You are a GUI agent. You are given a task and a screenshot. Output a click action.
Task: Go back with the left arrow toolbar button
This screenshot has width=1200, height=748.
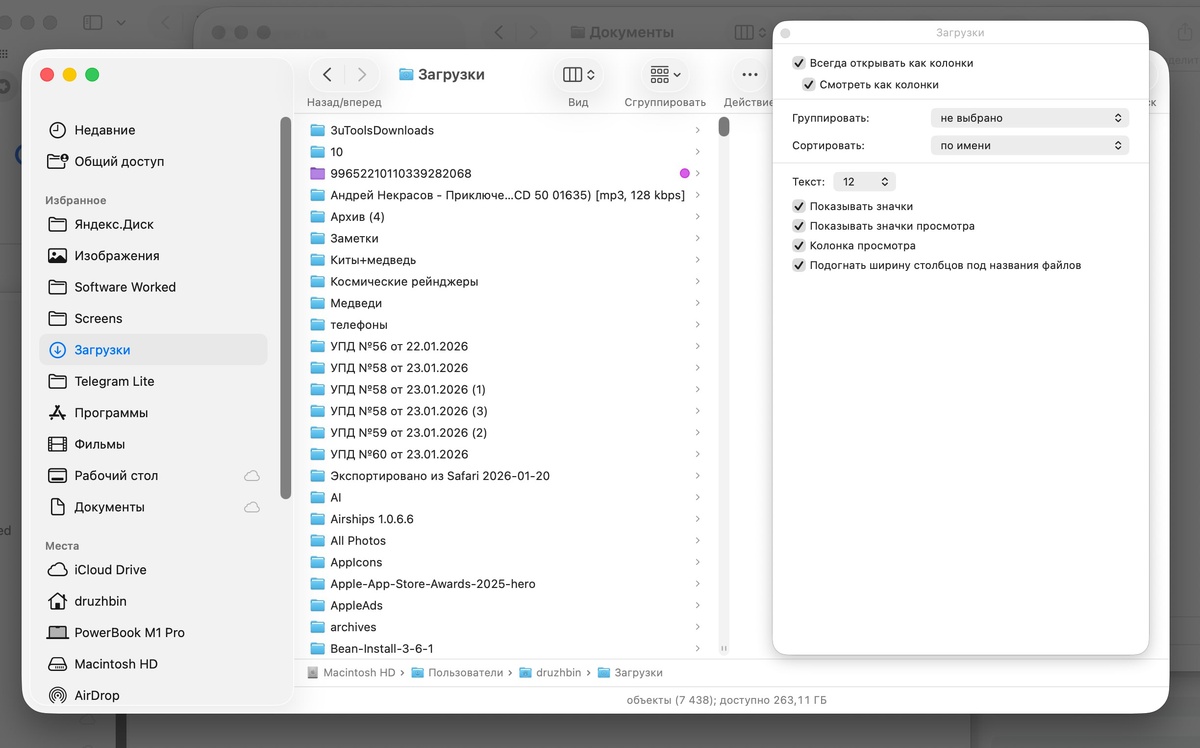pos(327,74)
